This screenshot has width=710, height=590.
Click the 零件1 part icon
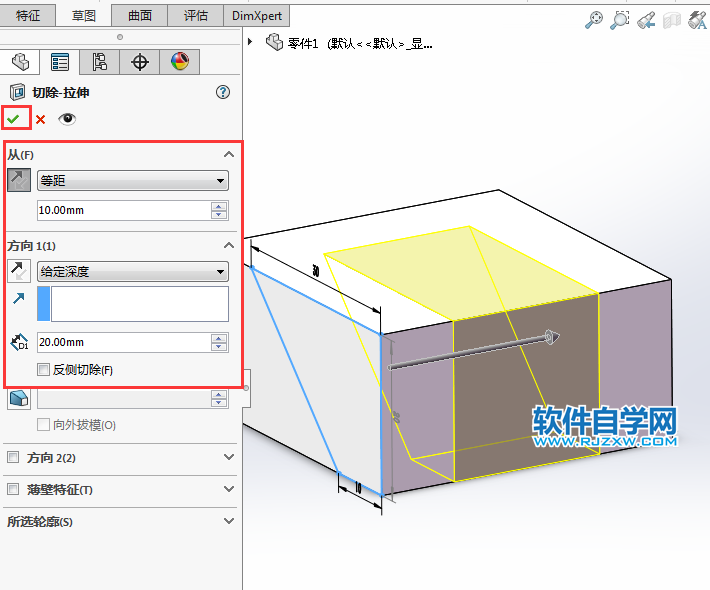[x=274, y=42]
